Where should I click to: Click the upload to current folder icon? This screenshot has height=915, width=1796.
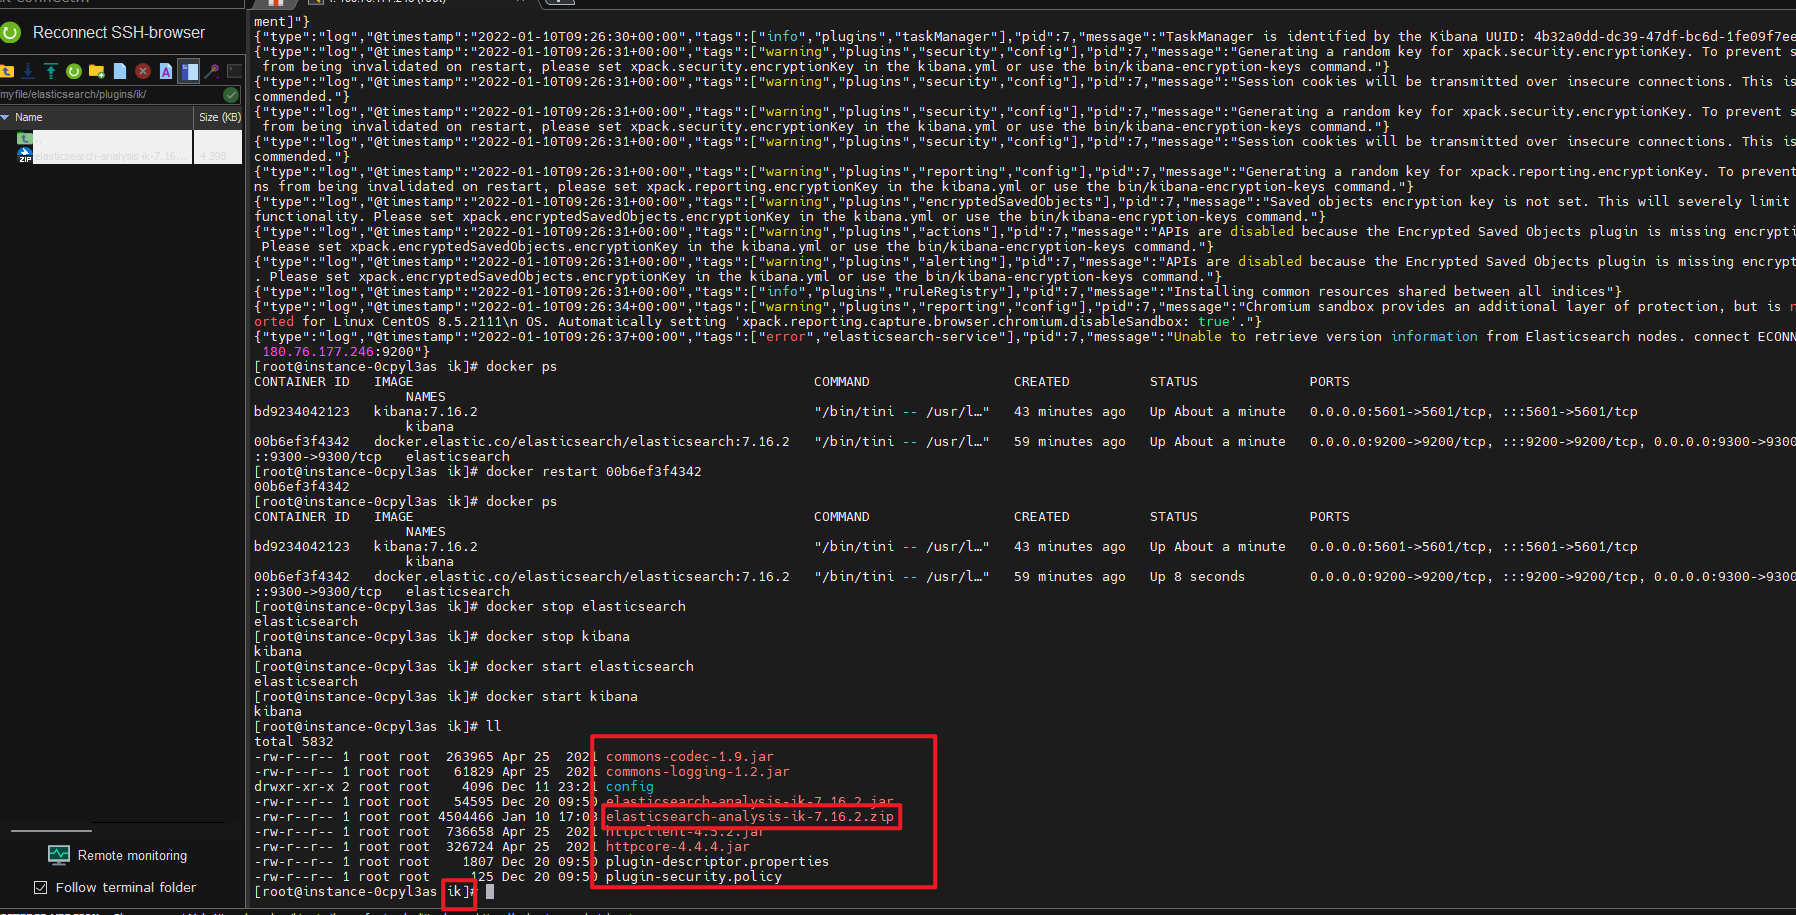pyautogui.click(x=50, y=71)
